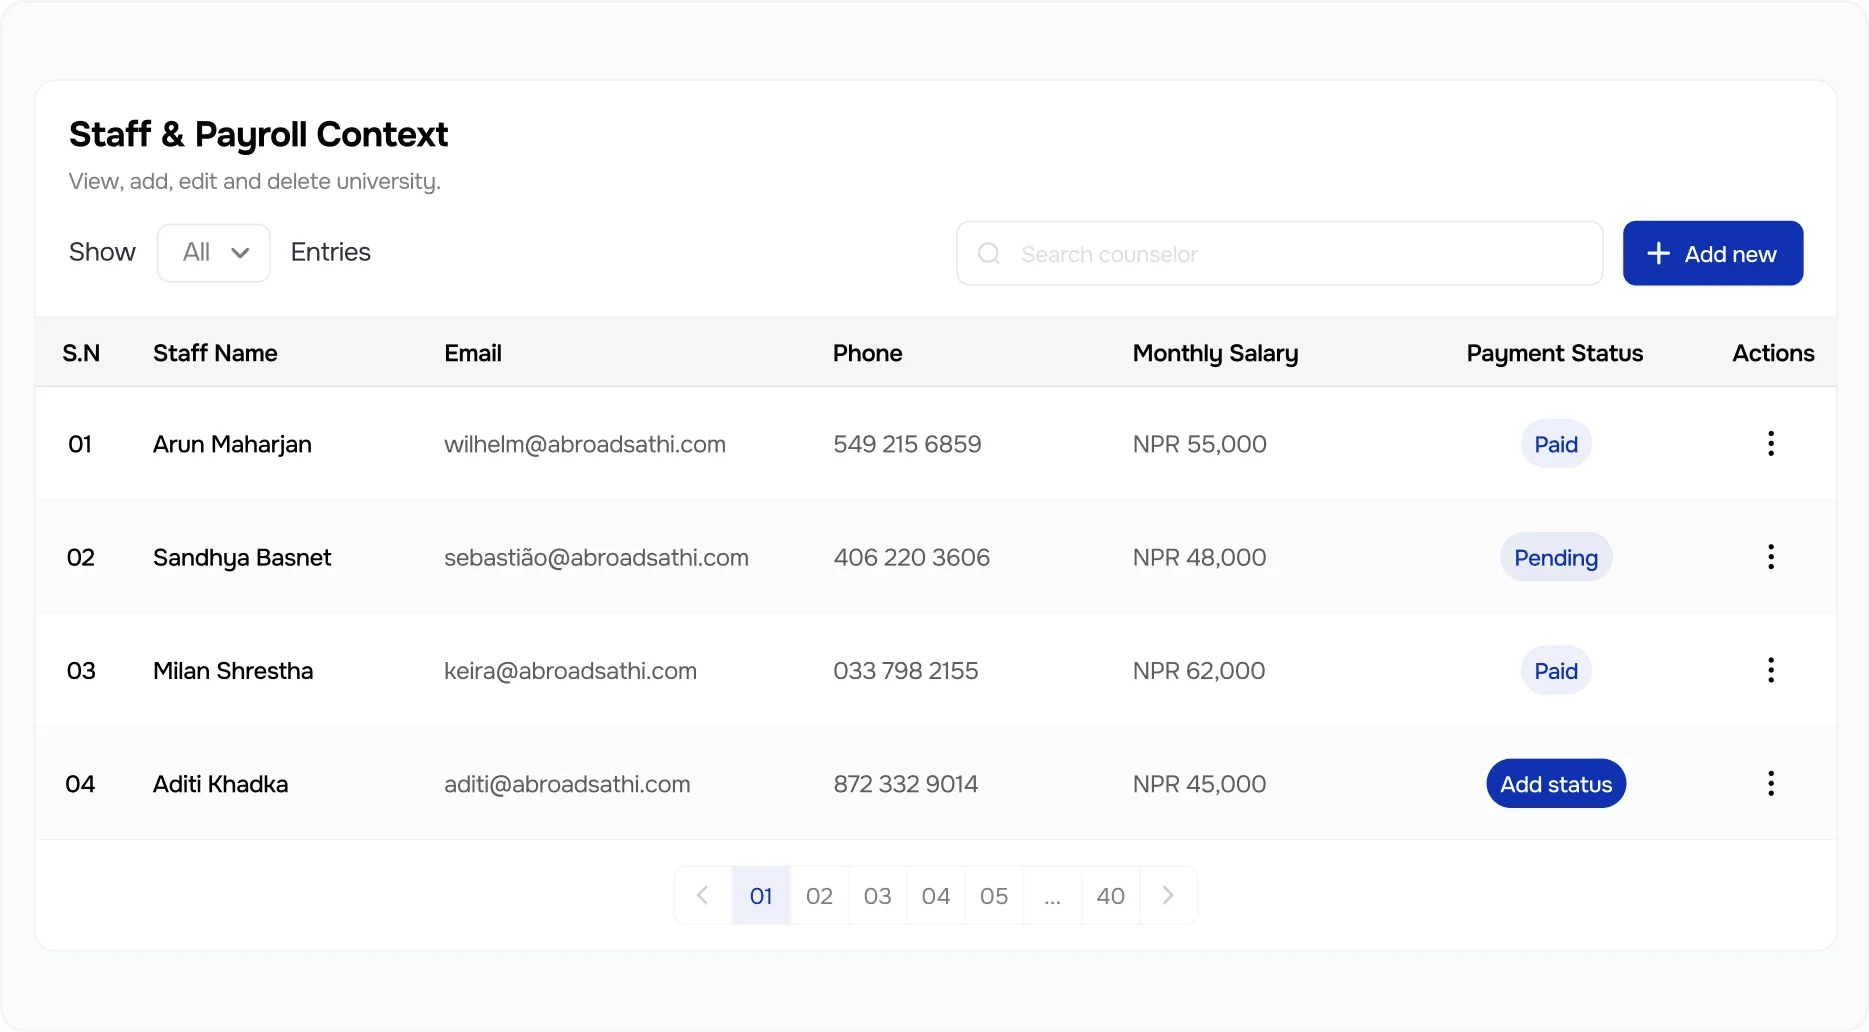The width and height of the screenshot is (1869, 1032).
Task: Click the search magnifier icon
Action: (988, 253)
